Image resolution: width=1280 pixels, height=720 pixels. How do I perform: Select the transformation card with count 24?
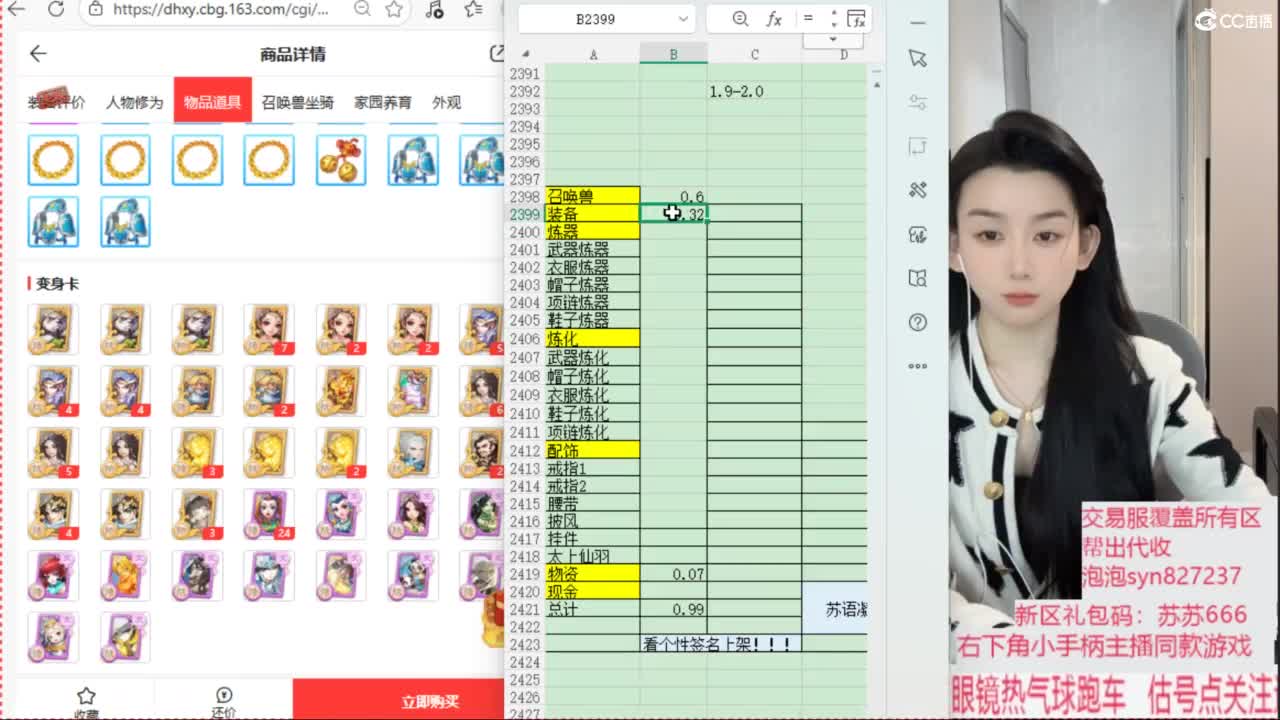269,514
